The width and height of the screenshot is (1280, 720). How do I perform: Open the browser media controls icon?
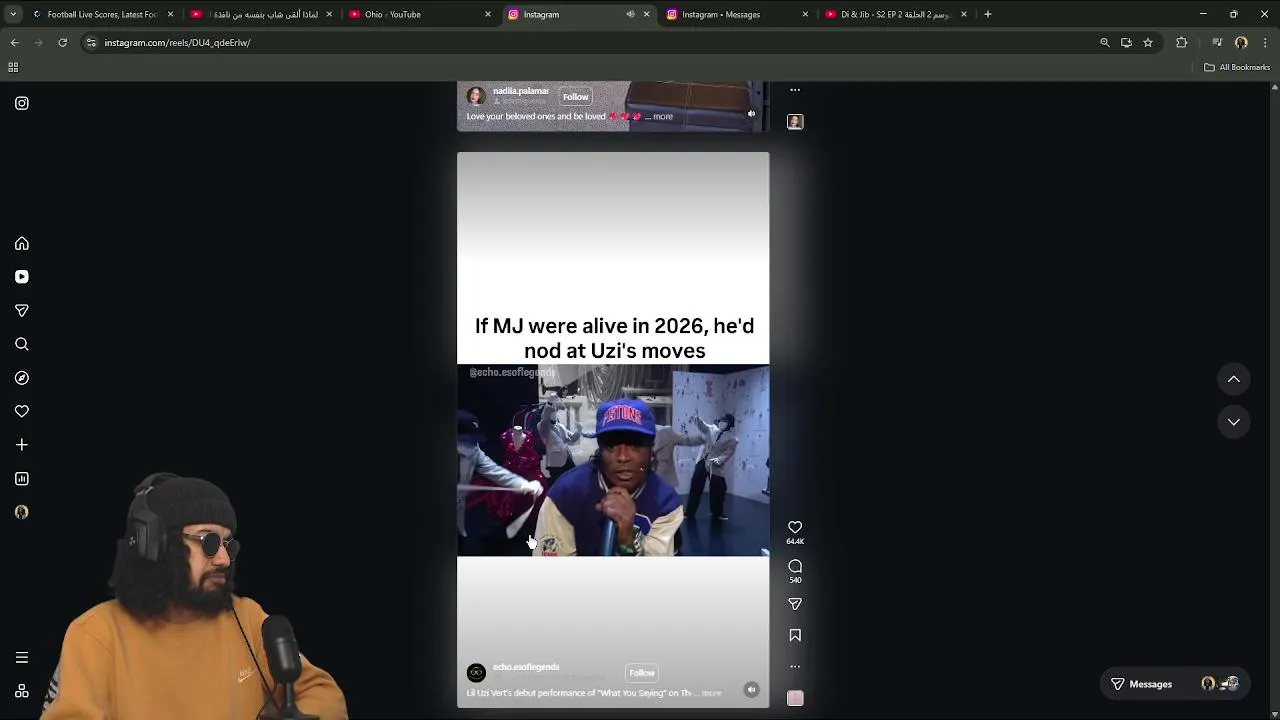[x=1217, y=42]
